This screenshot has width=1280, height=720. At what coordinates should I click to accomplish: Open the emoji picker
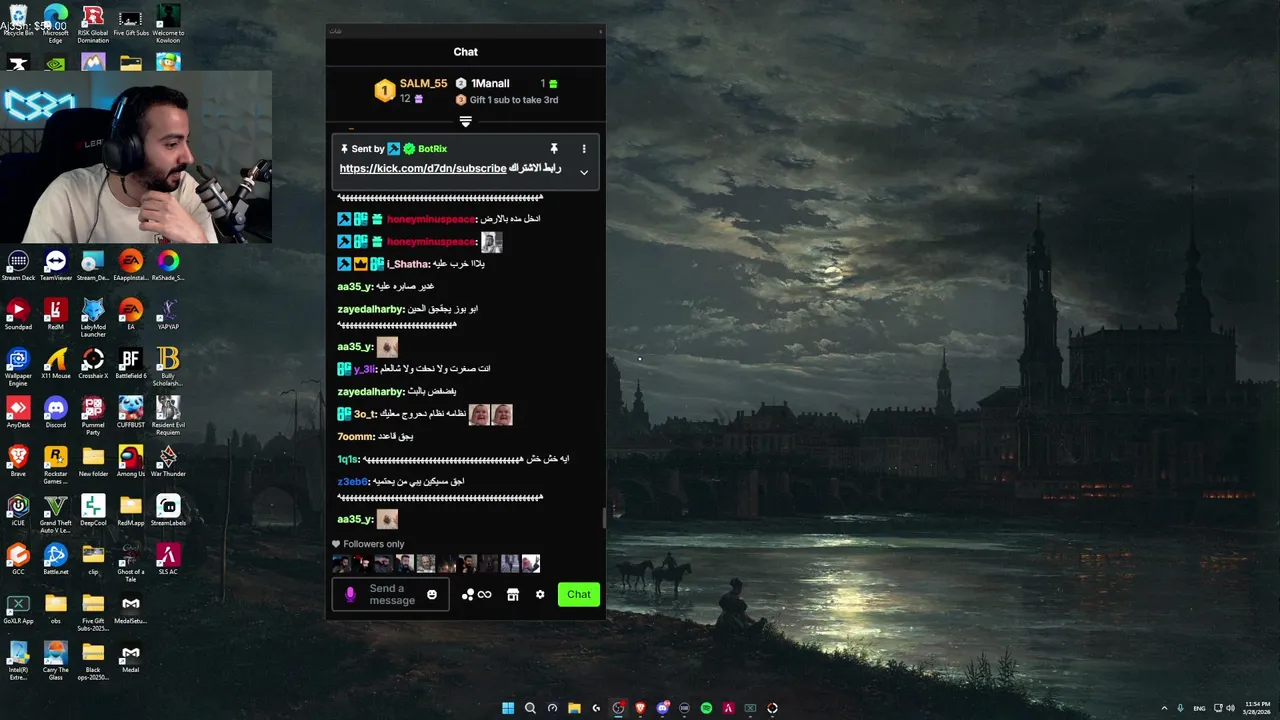[432, 594]
